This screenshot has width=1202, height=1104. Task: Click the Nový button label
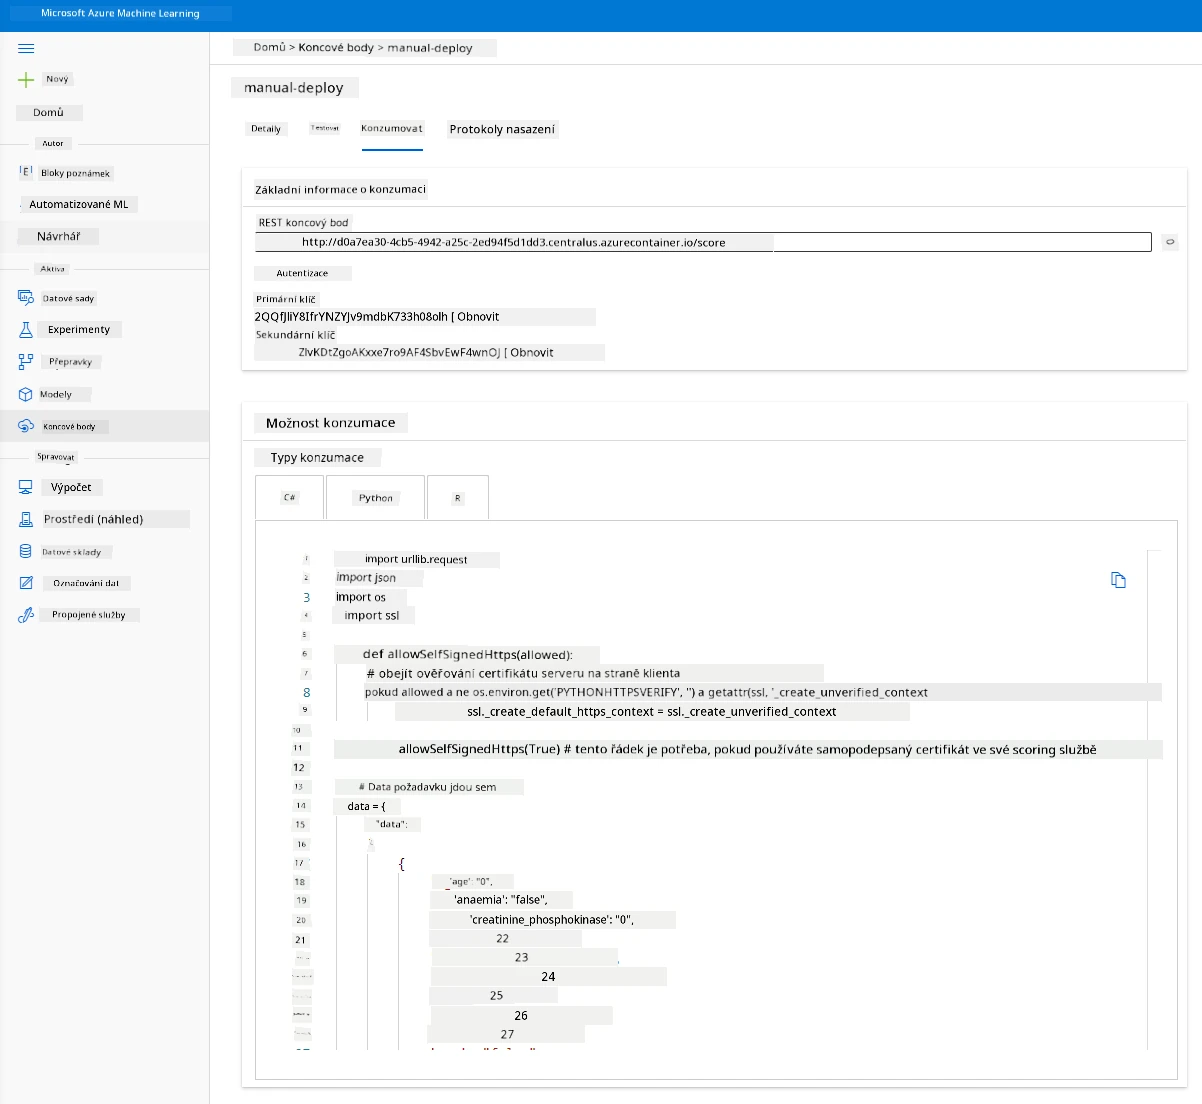click(x=57, y=79)
